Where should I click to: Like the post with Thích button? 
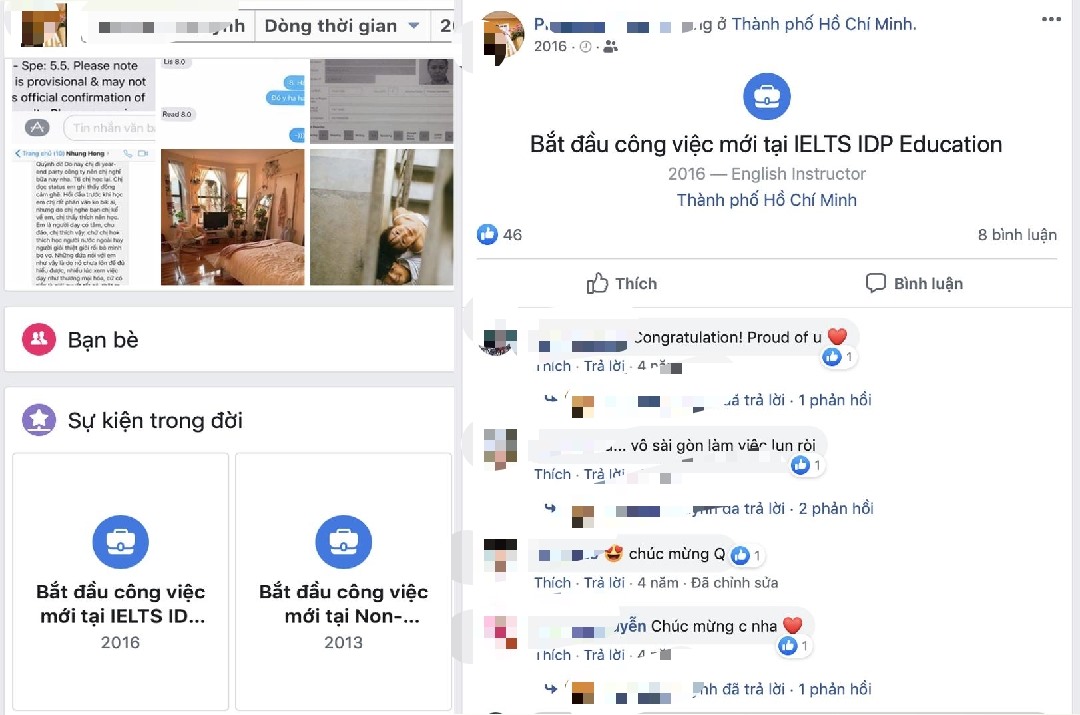click(622, 284)
